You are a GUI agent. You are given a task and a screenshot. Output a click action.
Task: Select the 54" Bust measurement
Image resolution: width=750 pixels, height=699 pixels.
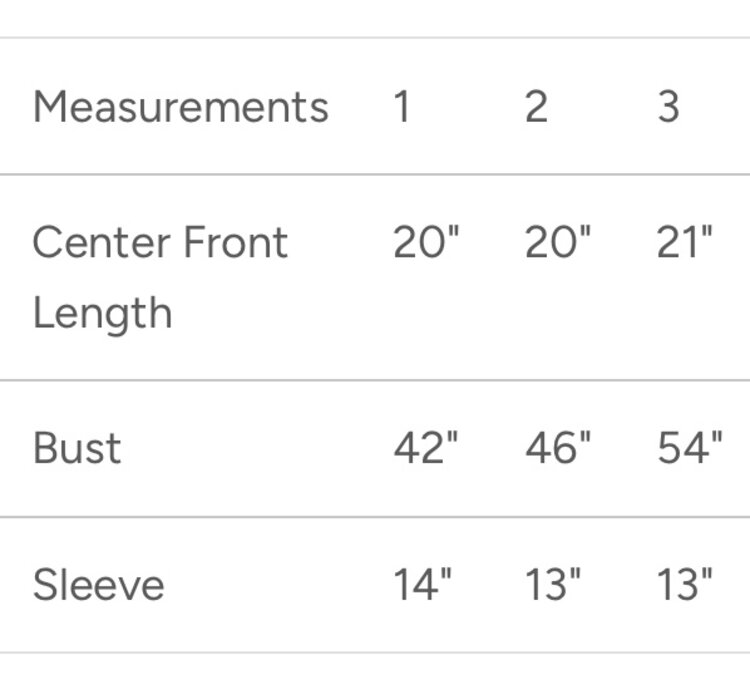click(x=690, y=449)
